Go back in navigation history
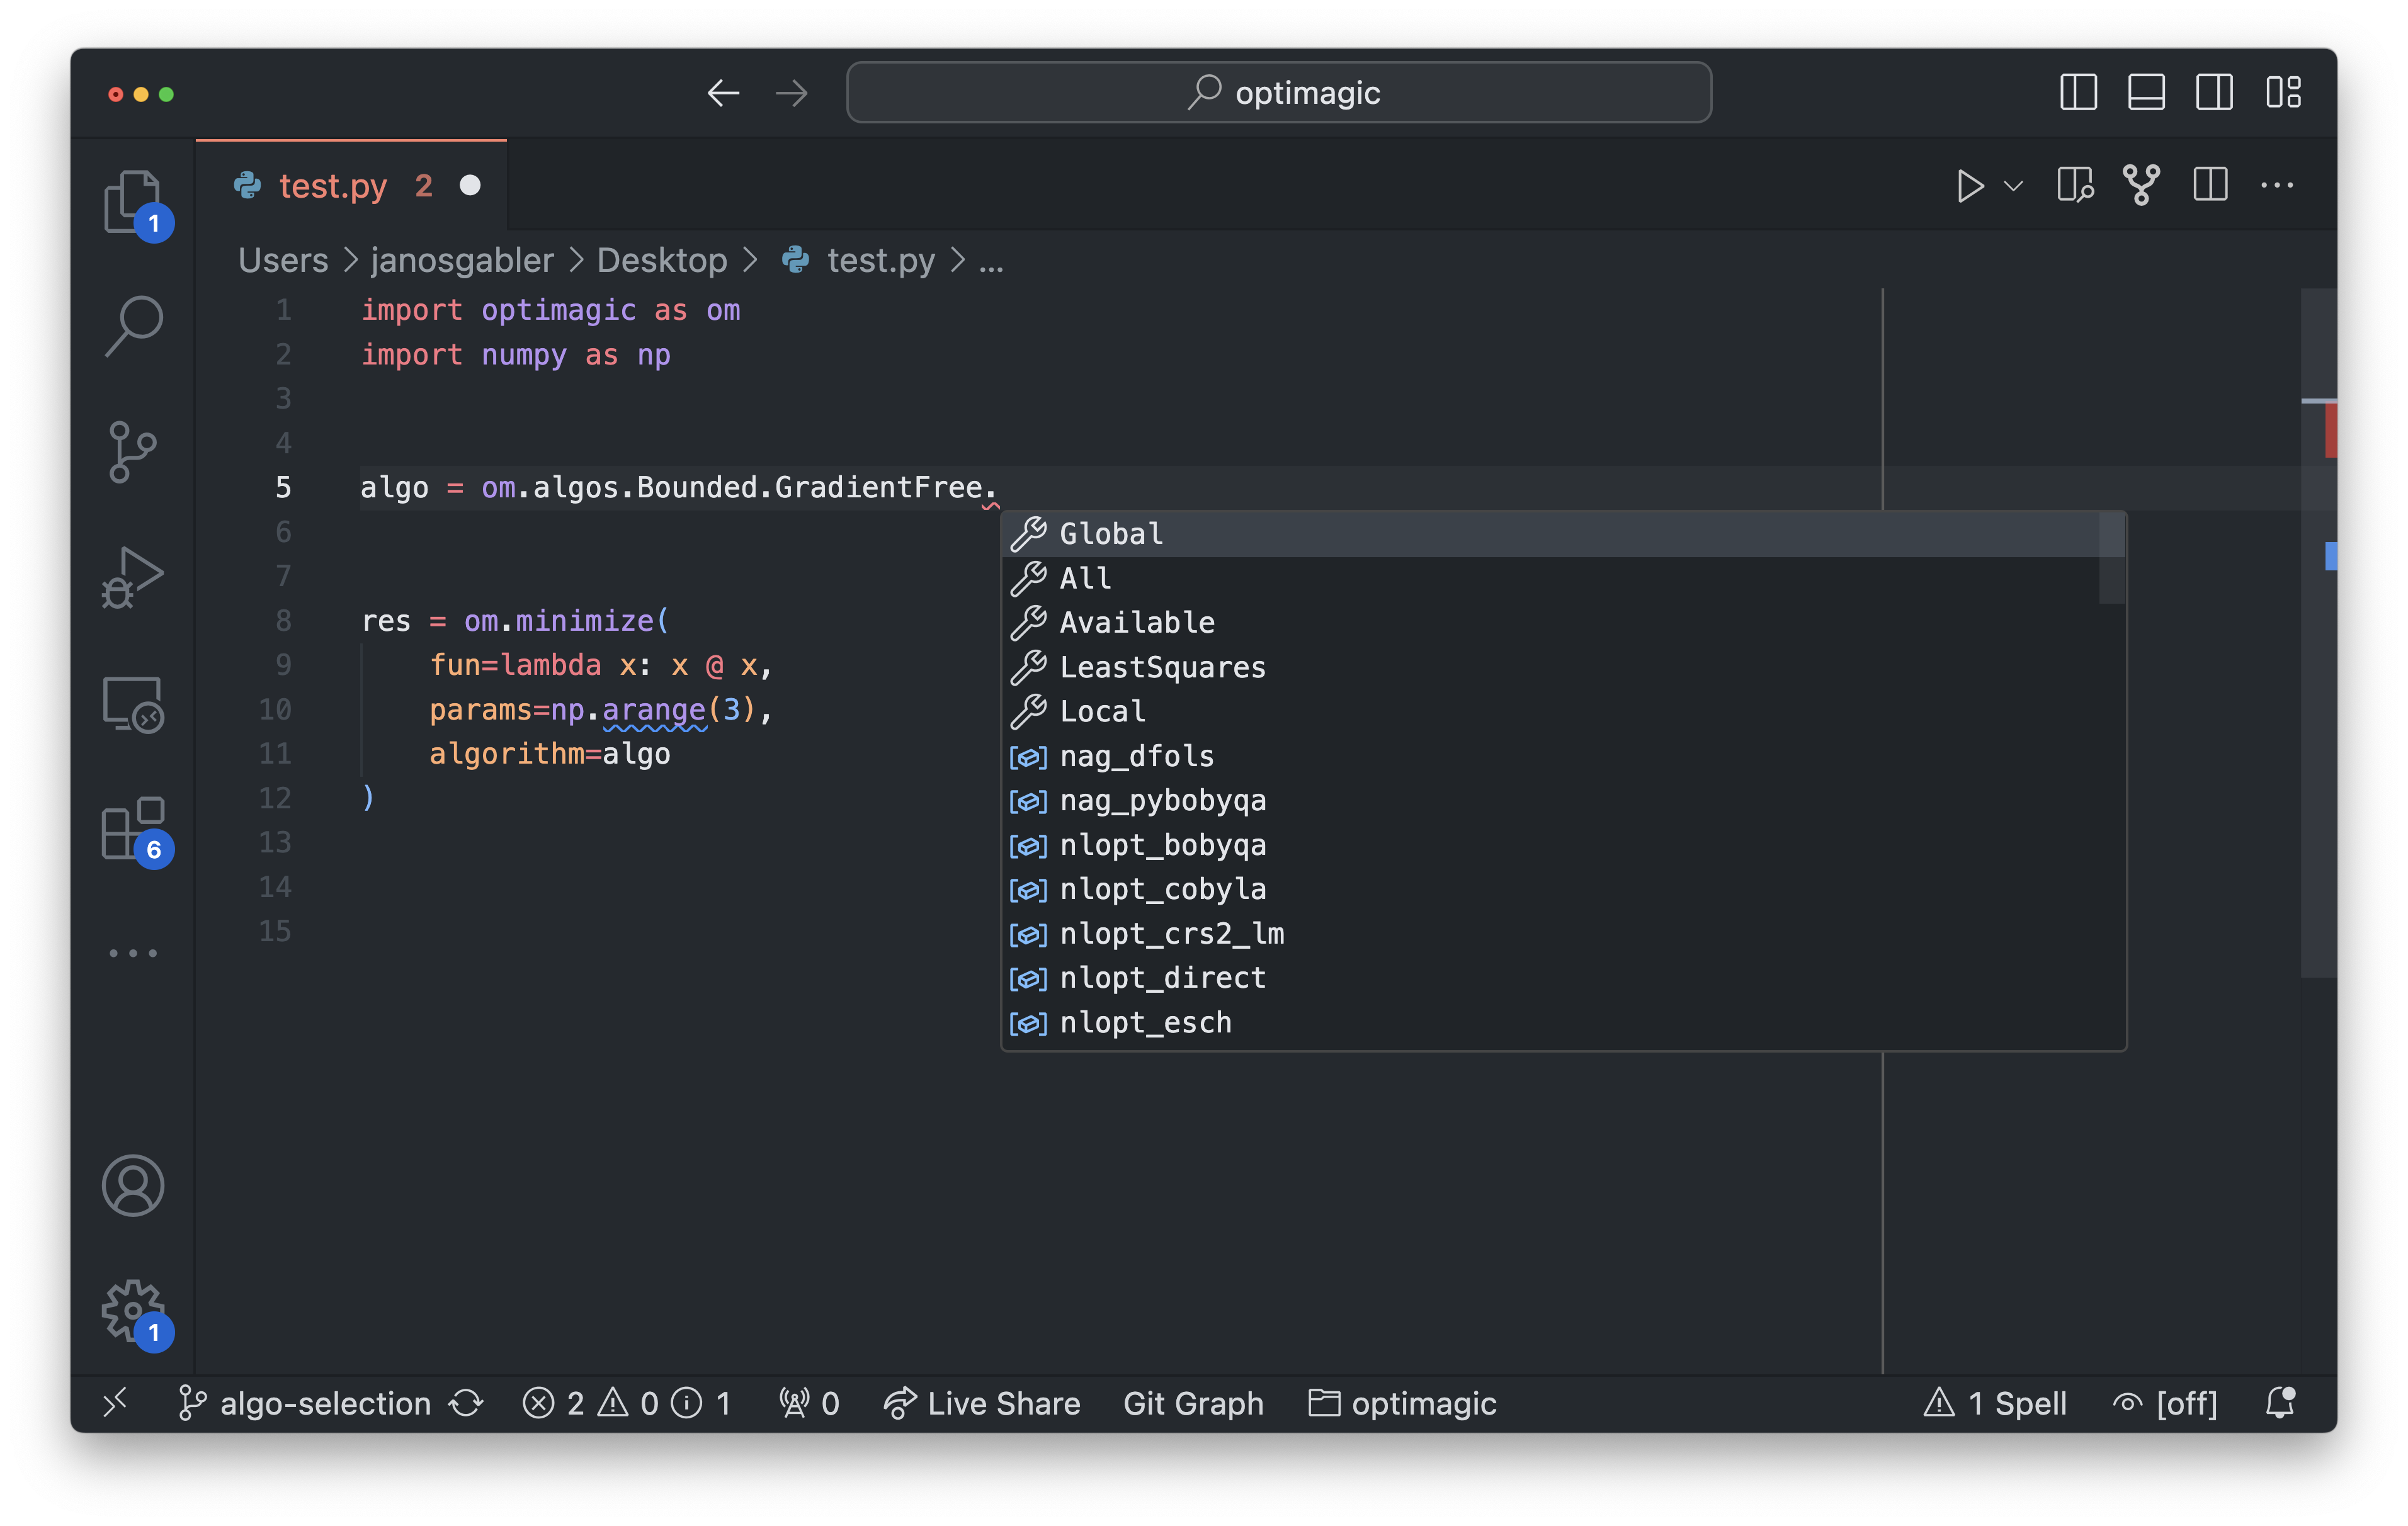This screenshot has height=1526, width=2408. [723, 93]
